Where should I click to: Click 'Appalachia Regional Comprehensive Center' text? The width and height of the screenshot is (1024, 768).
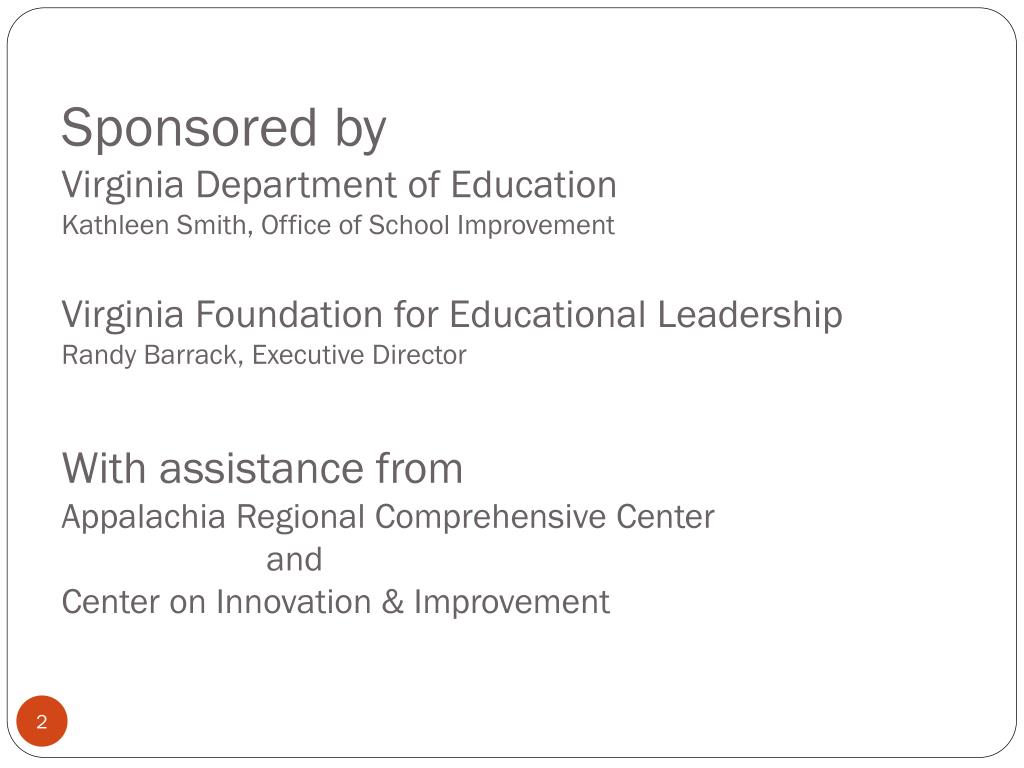point(388,519)
